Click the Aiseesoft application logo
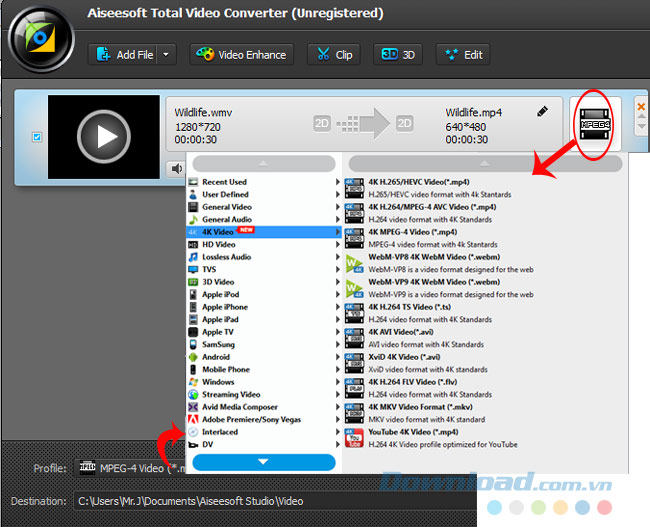 41,39
